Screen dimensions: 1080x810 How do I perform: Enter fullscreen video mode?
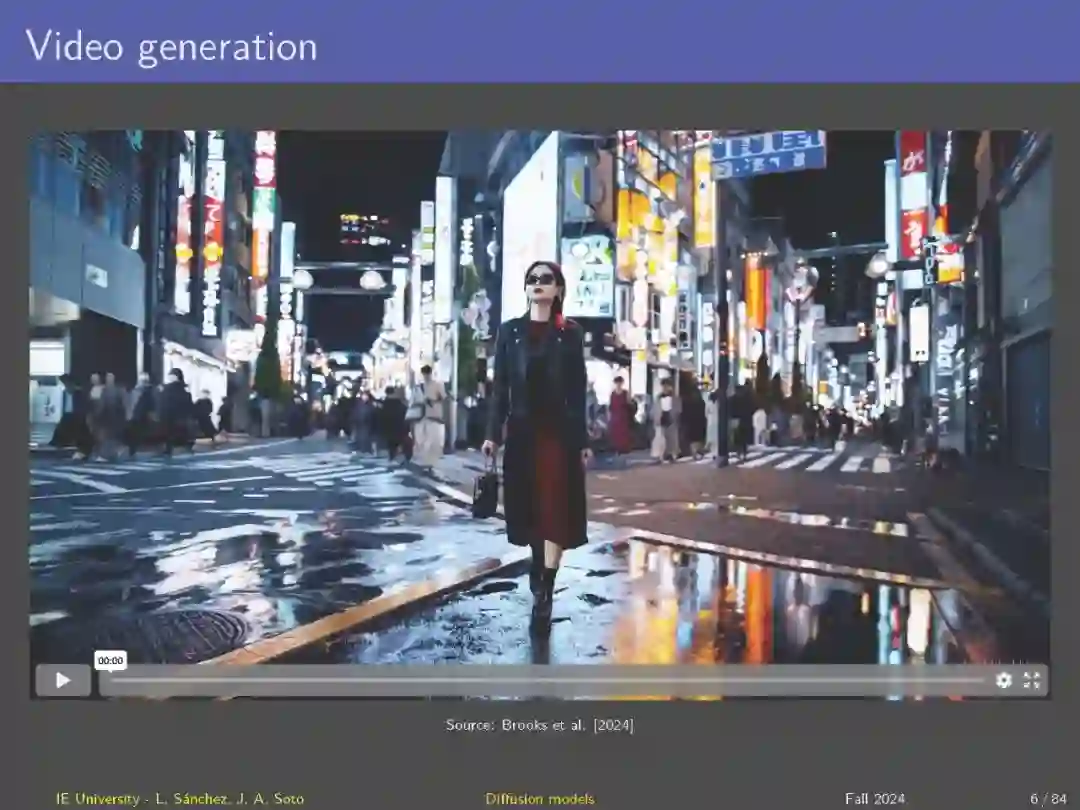1032,681
